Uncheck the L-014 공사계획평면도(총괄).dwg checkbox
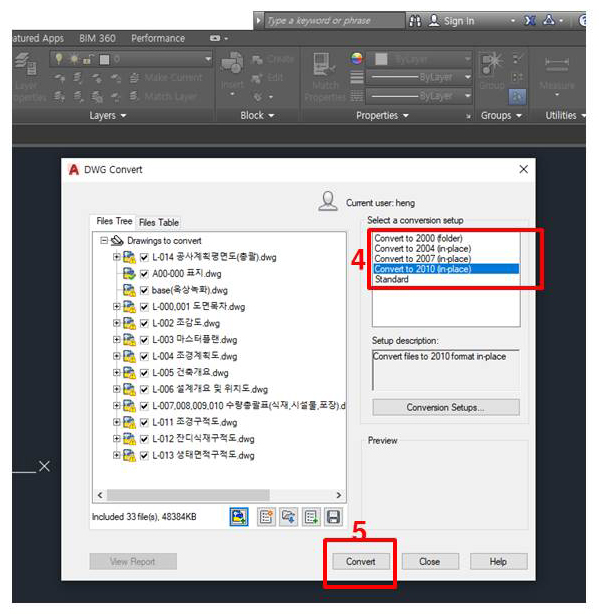The width and height of the screenshot is (599, 614). [x=144, y=257]
